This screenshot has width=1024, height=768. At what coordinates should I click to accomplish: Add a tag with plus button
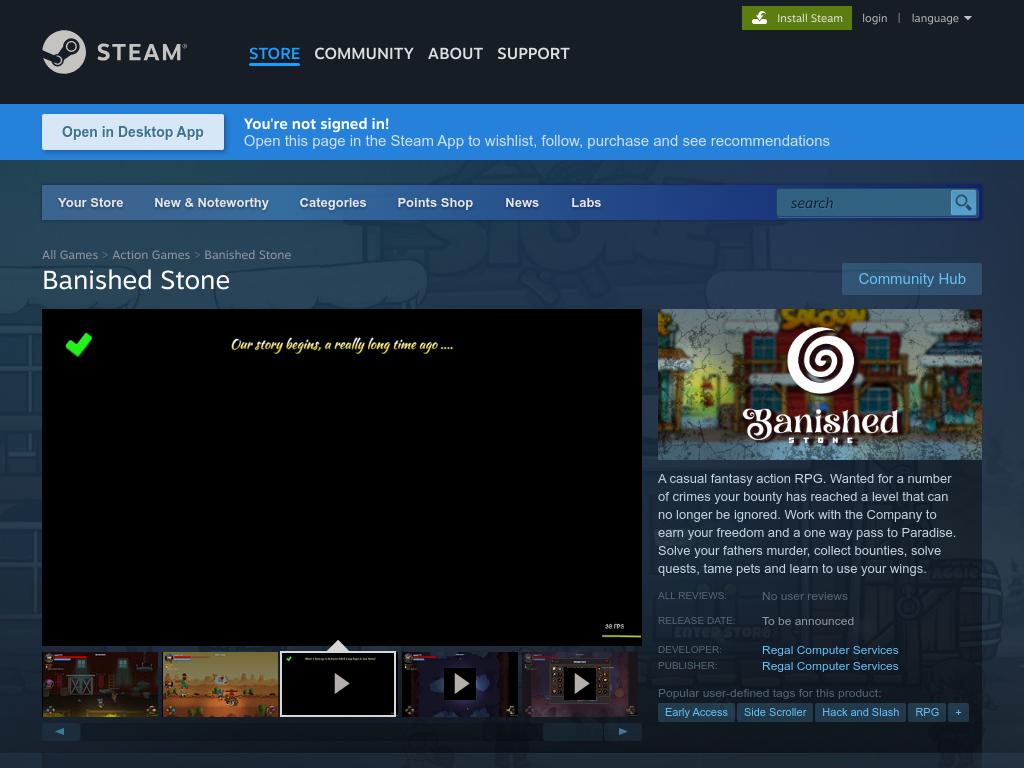958,712
